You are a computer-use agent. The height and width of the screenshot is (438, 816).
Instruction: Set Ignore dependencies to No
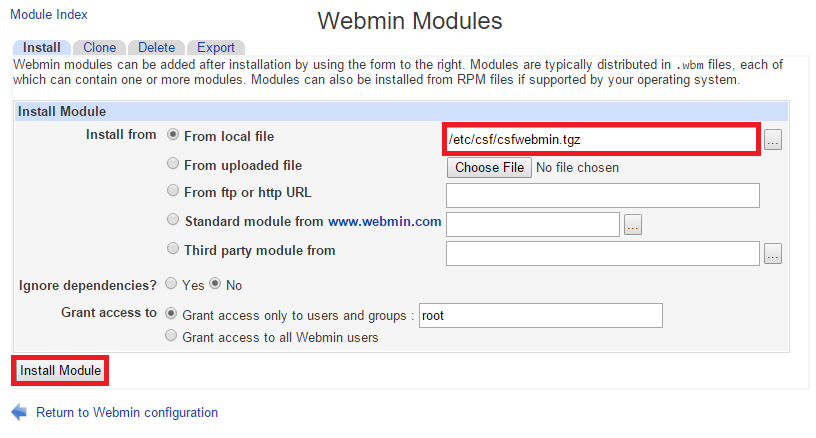pos(215,284)
